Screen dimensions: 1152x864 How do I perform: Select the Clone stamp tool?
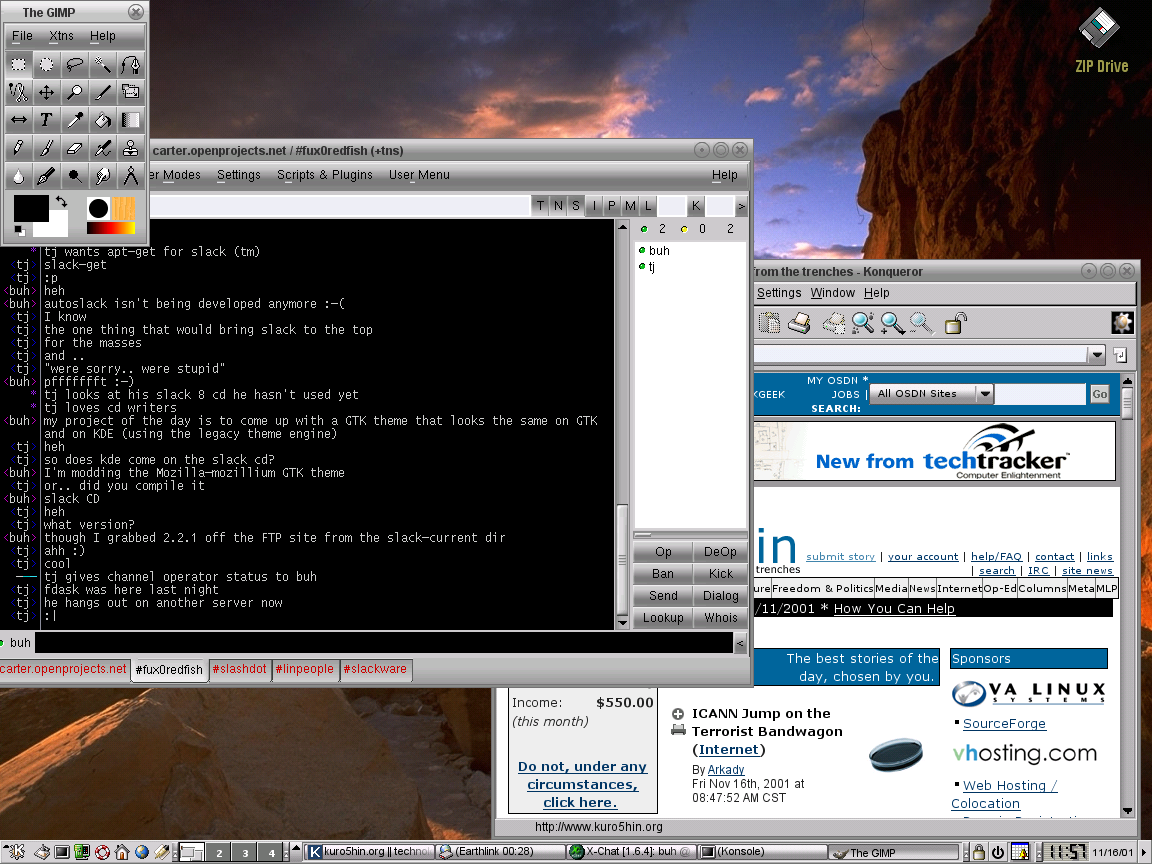pyautogui.click(x=130, y=148)
